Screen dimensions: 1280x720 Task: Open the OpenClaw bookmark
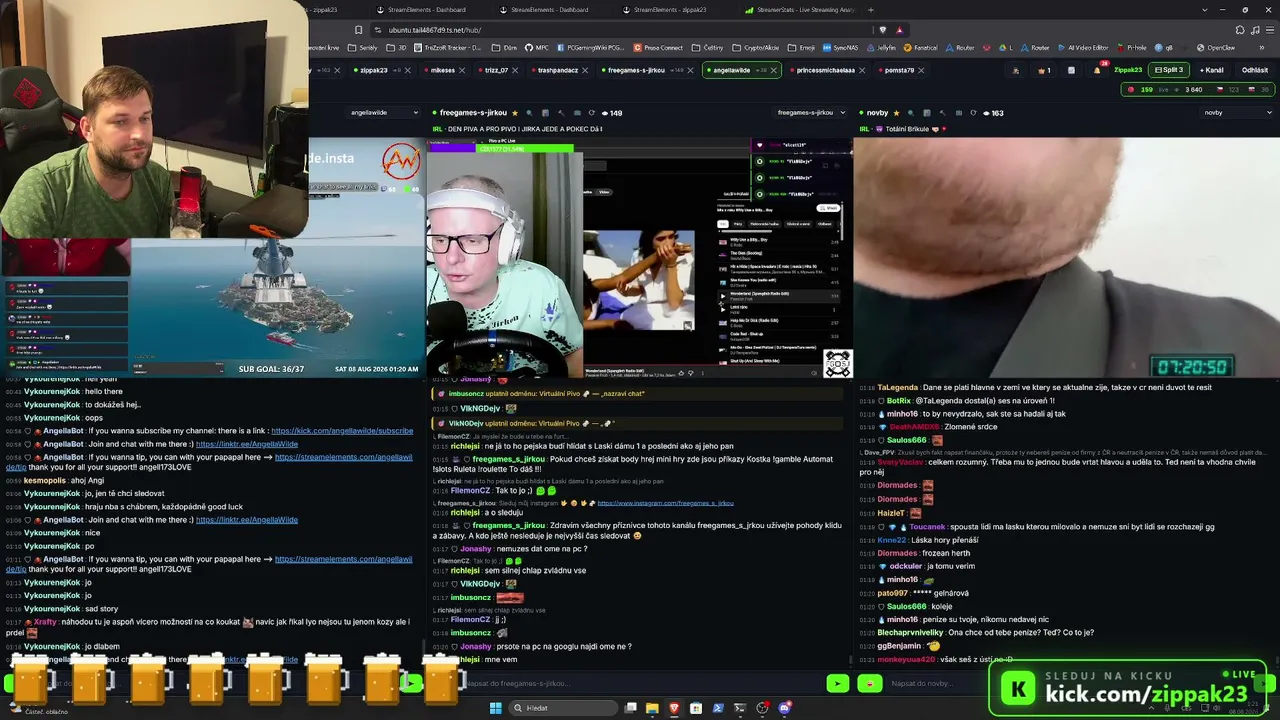[x=1215, y=48]
